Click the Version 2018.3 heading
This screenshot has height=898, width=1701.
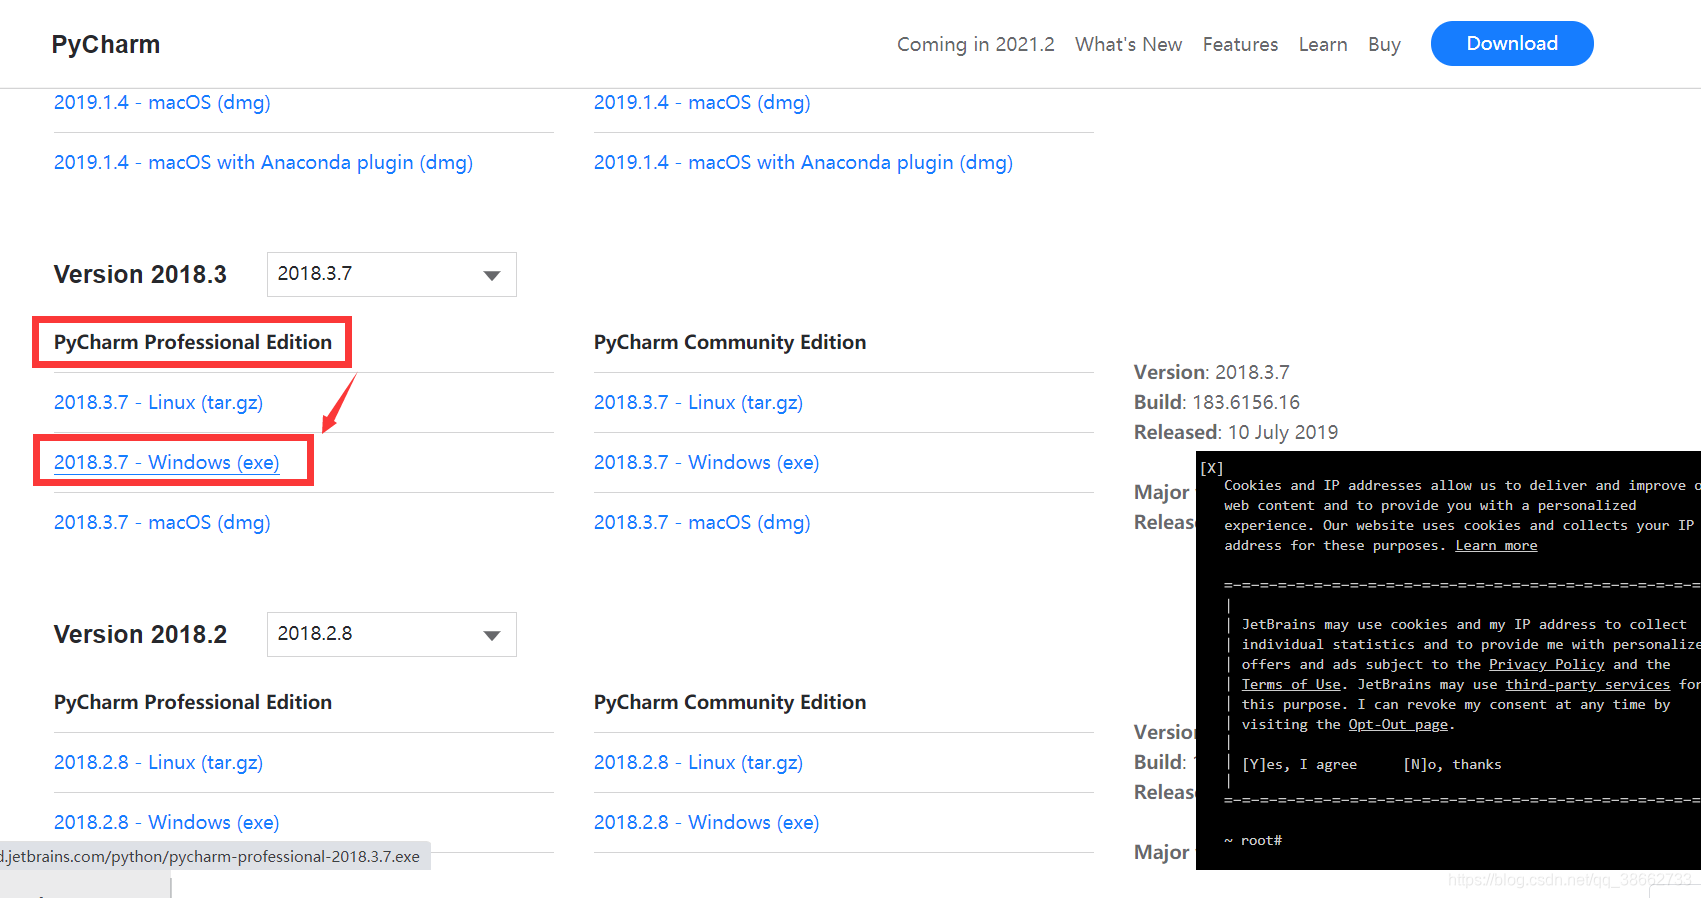[140, 274]
